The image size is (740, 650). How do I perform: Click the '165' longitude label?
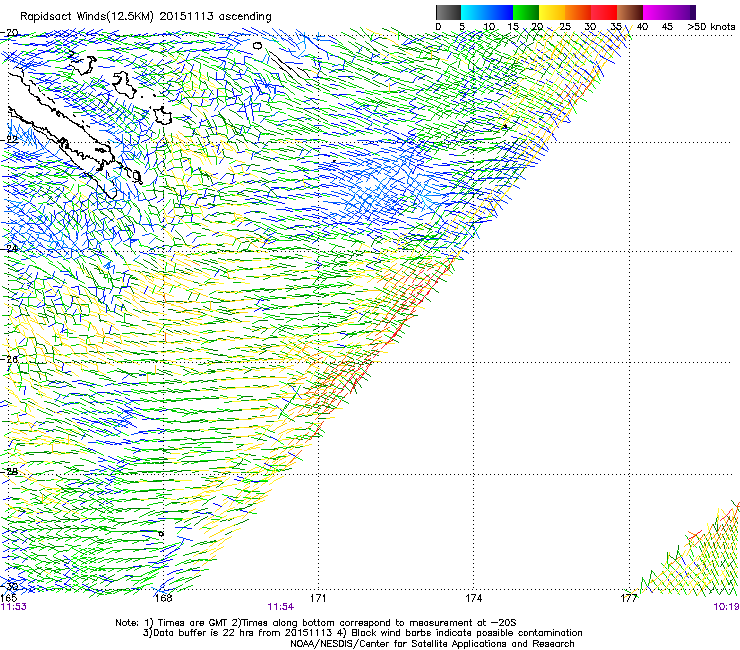[x=9, y=598]
